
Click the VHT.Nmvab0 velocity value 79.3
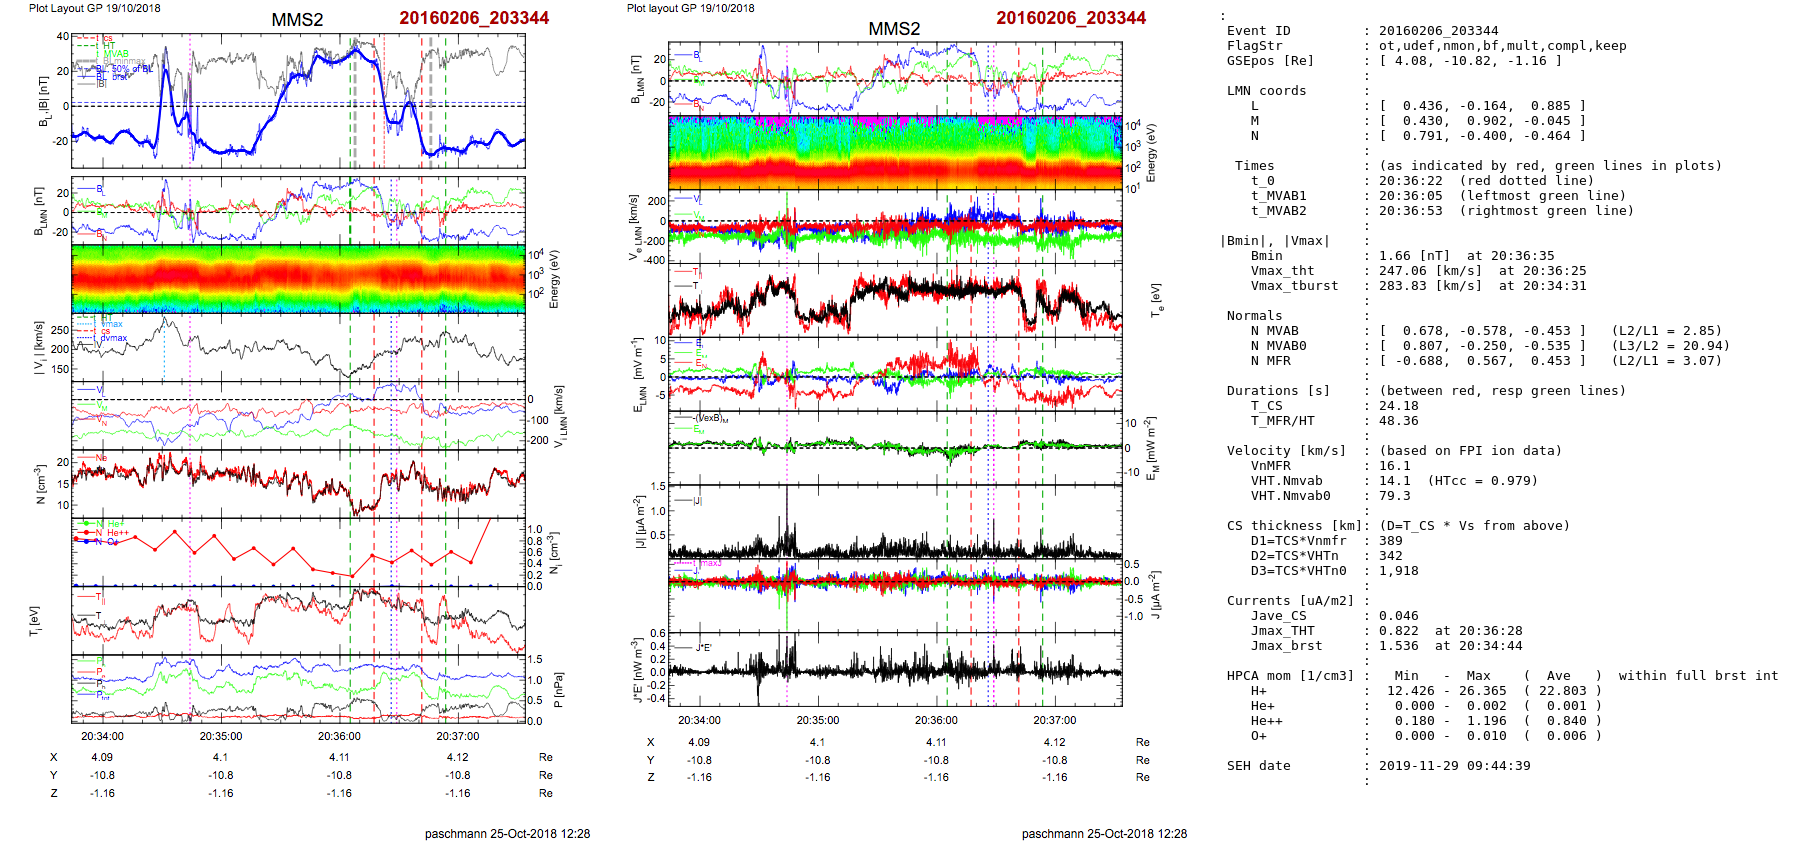[1394, 496]
